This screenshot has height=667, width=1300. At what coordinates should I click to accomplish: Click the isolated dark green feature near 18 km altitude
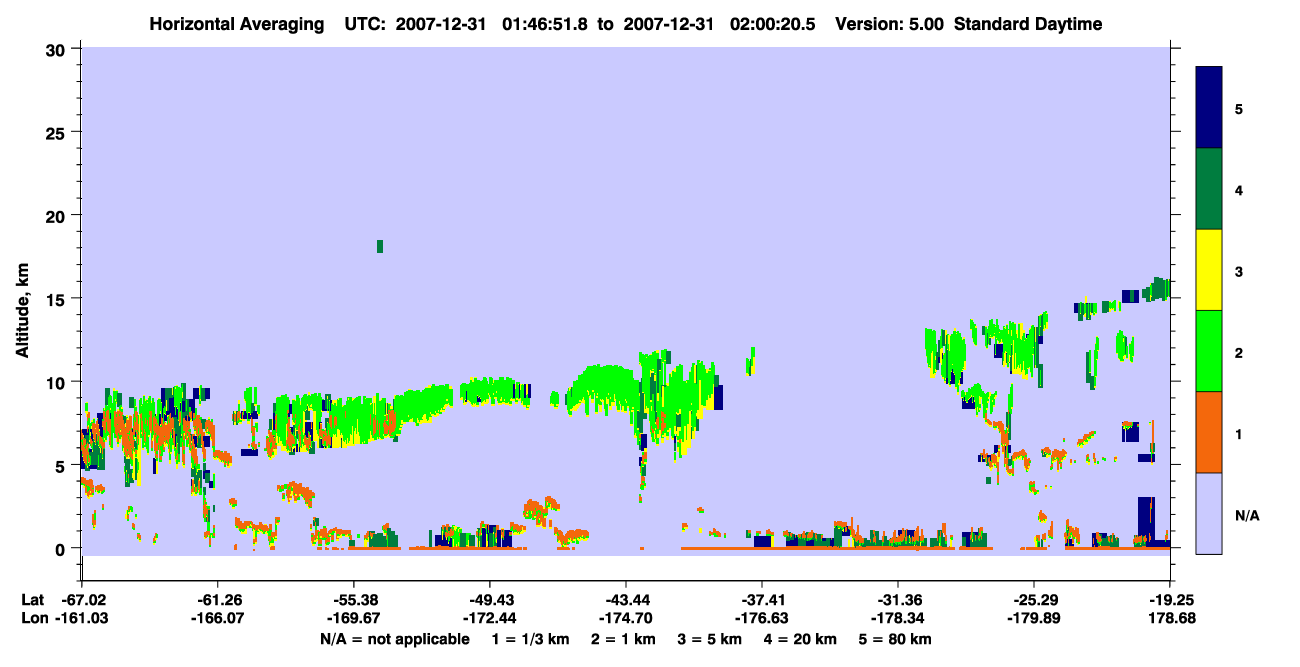point(380,246)
